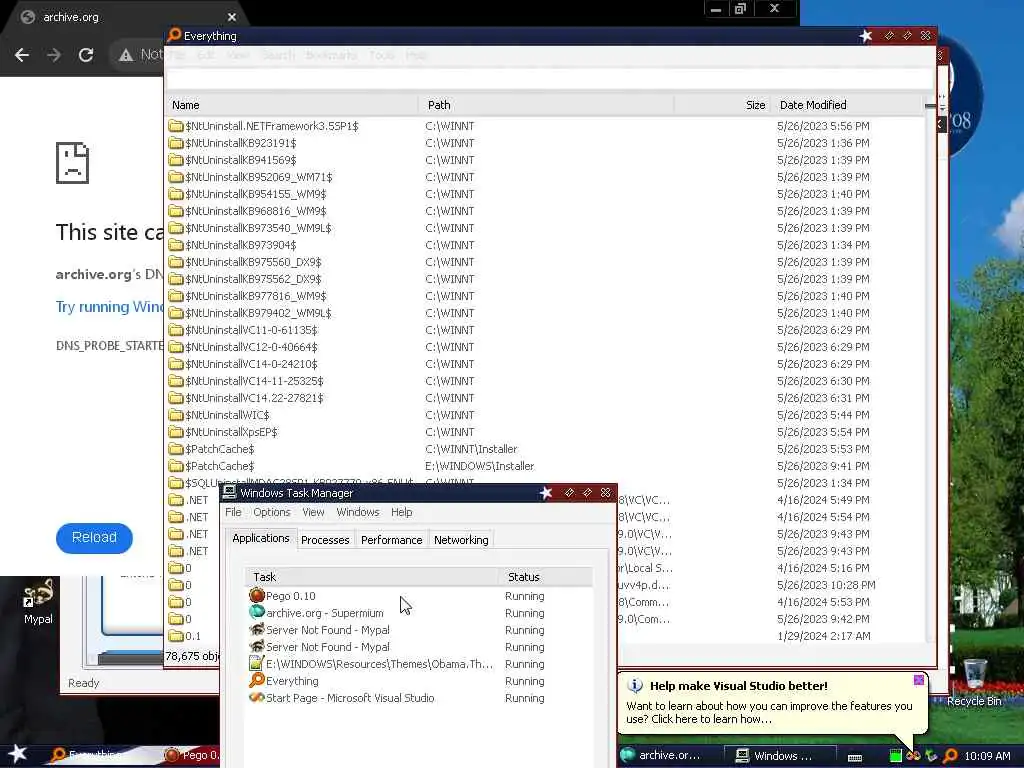
Task: Select the $NtUninstallWIC$ folder icon
Action: (176, 415)
